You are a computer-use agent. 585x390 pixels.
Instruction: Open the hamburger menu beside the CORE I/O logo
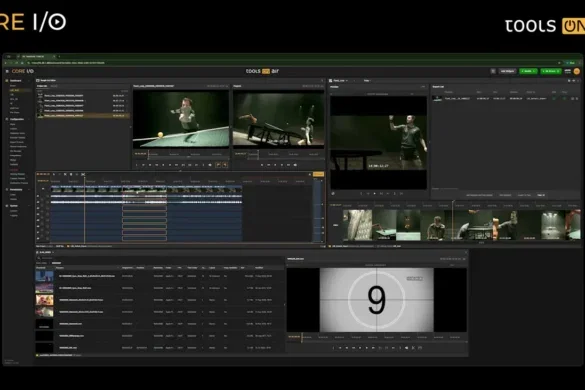[7, 71]
